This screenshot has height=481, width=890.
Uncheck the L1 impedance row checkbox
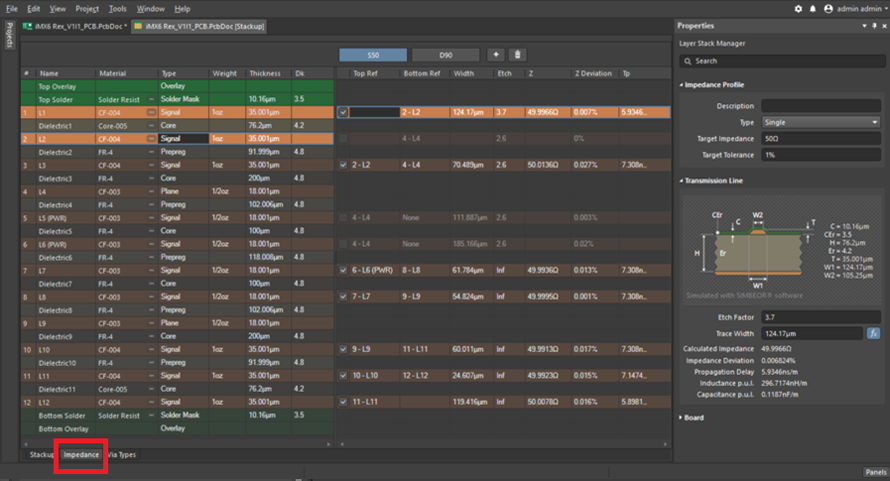coord(343,113)
